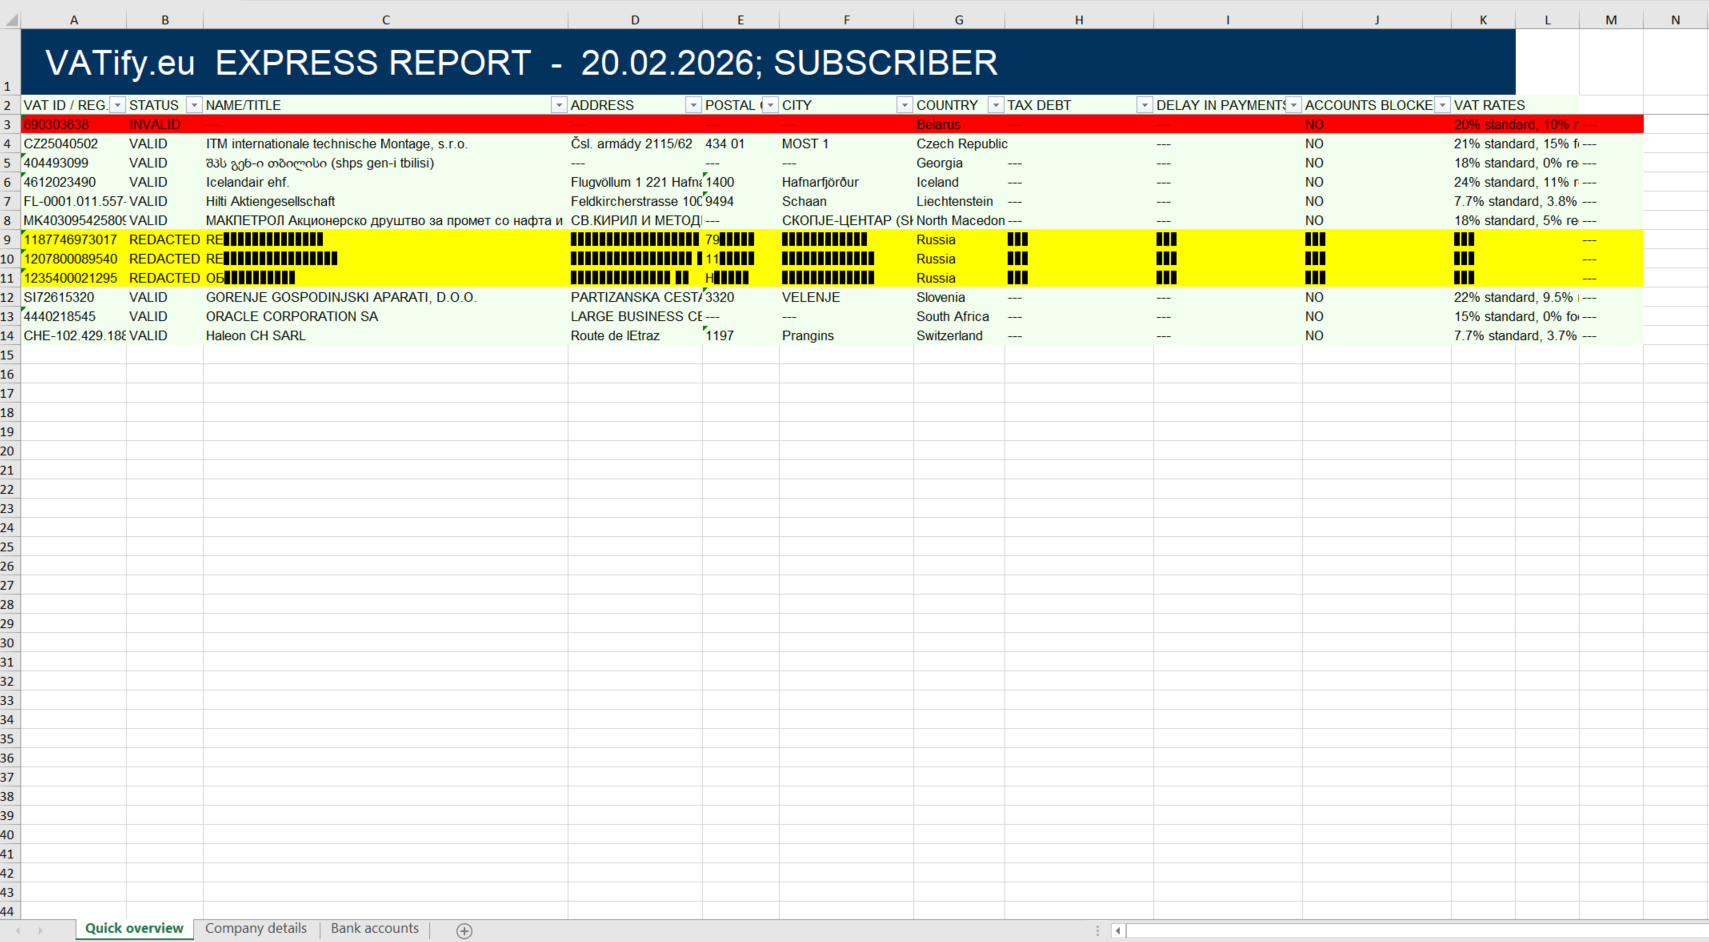Click the horizontal scrollbar left arrow
1709x942 pixels.
[x=1118, y=931]
